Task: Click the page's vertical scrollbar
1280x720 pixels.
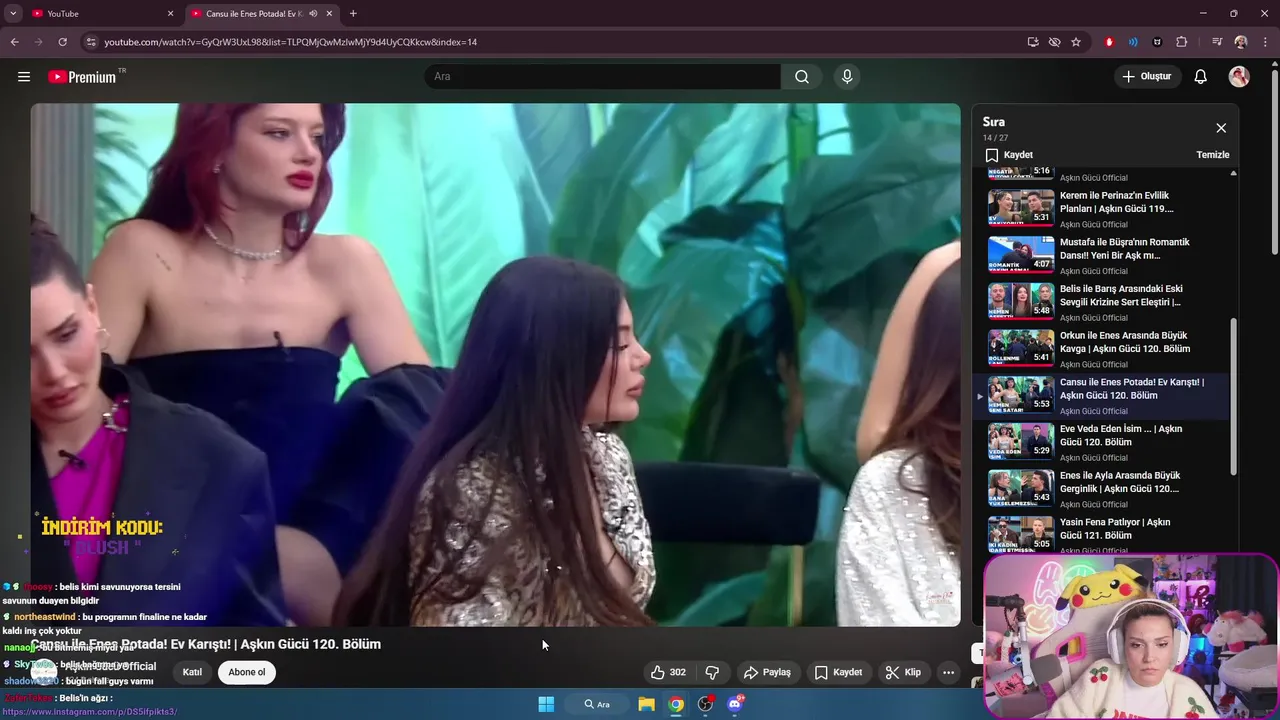Action: click(x=1274, y=160)
